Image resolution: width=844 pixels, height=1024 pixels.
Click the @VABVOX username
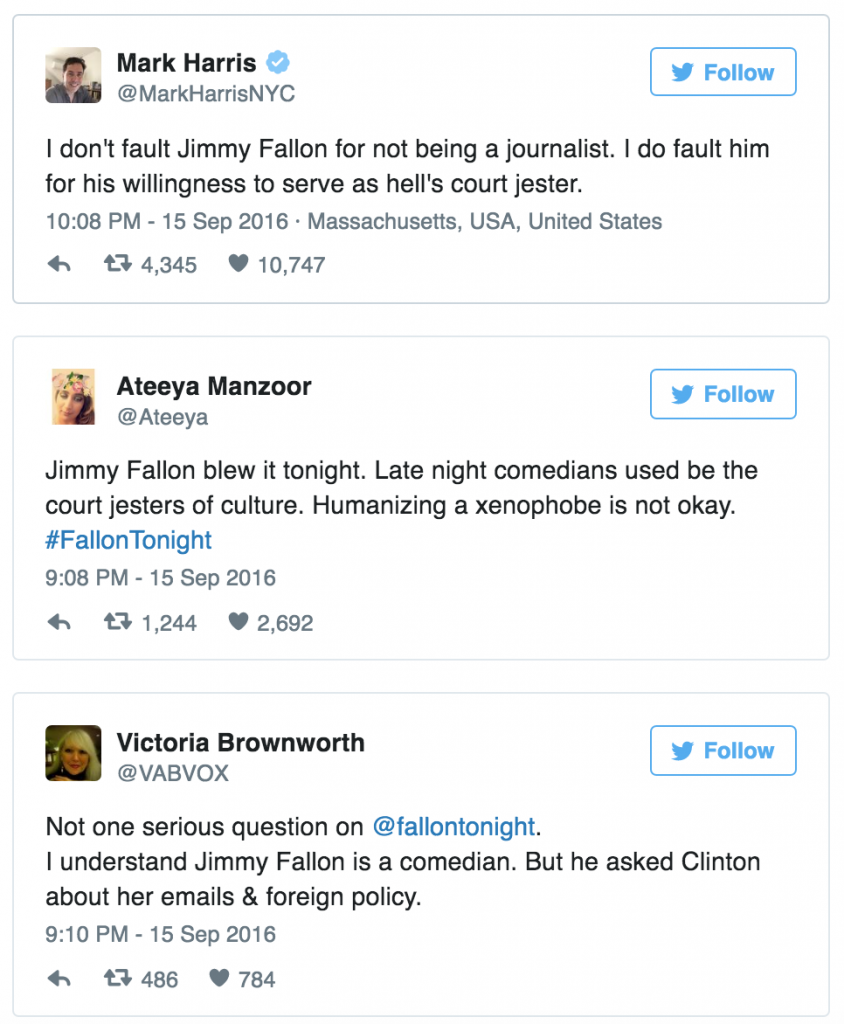tap(173, 773)
